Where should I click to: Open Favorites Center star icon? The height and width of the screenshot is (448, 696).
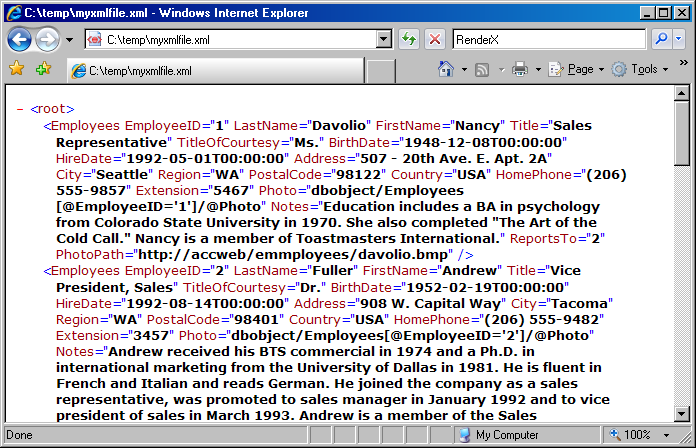[16, 69]
